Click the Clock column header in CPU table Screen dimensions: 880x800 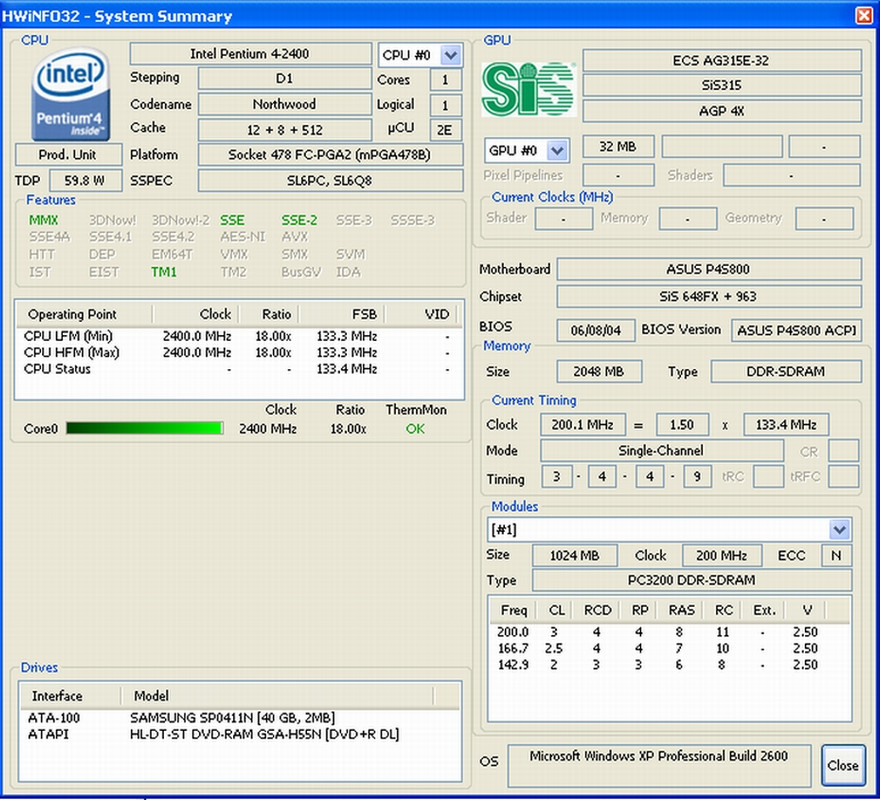(195, 314)
